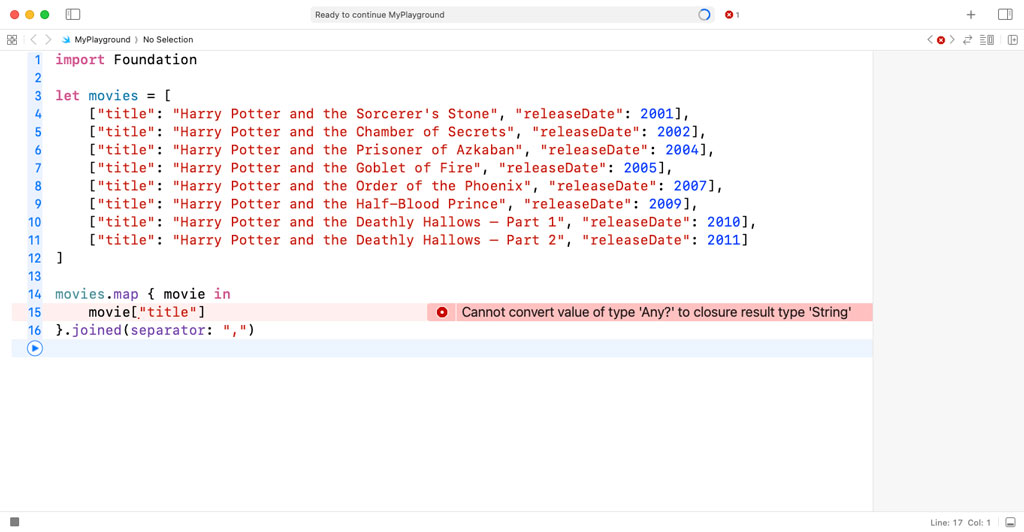This screenshot has width=1024, height=532.
Task: Click the joined method on line 16
Action: coord(97,330)
